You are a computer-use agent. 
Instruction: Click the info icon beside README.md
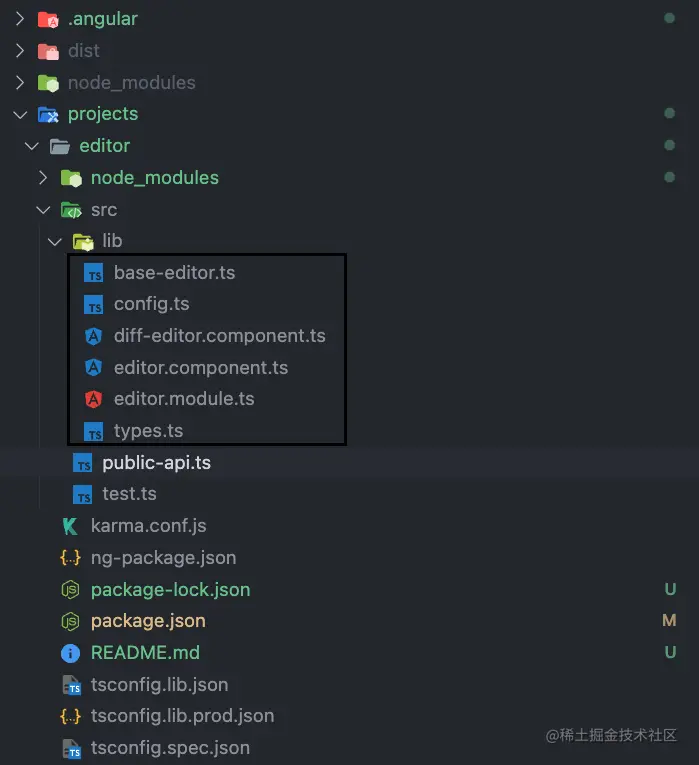coord(70,653)
